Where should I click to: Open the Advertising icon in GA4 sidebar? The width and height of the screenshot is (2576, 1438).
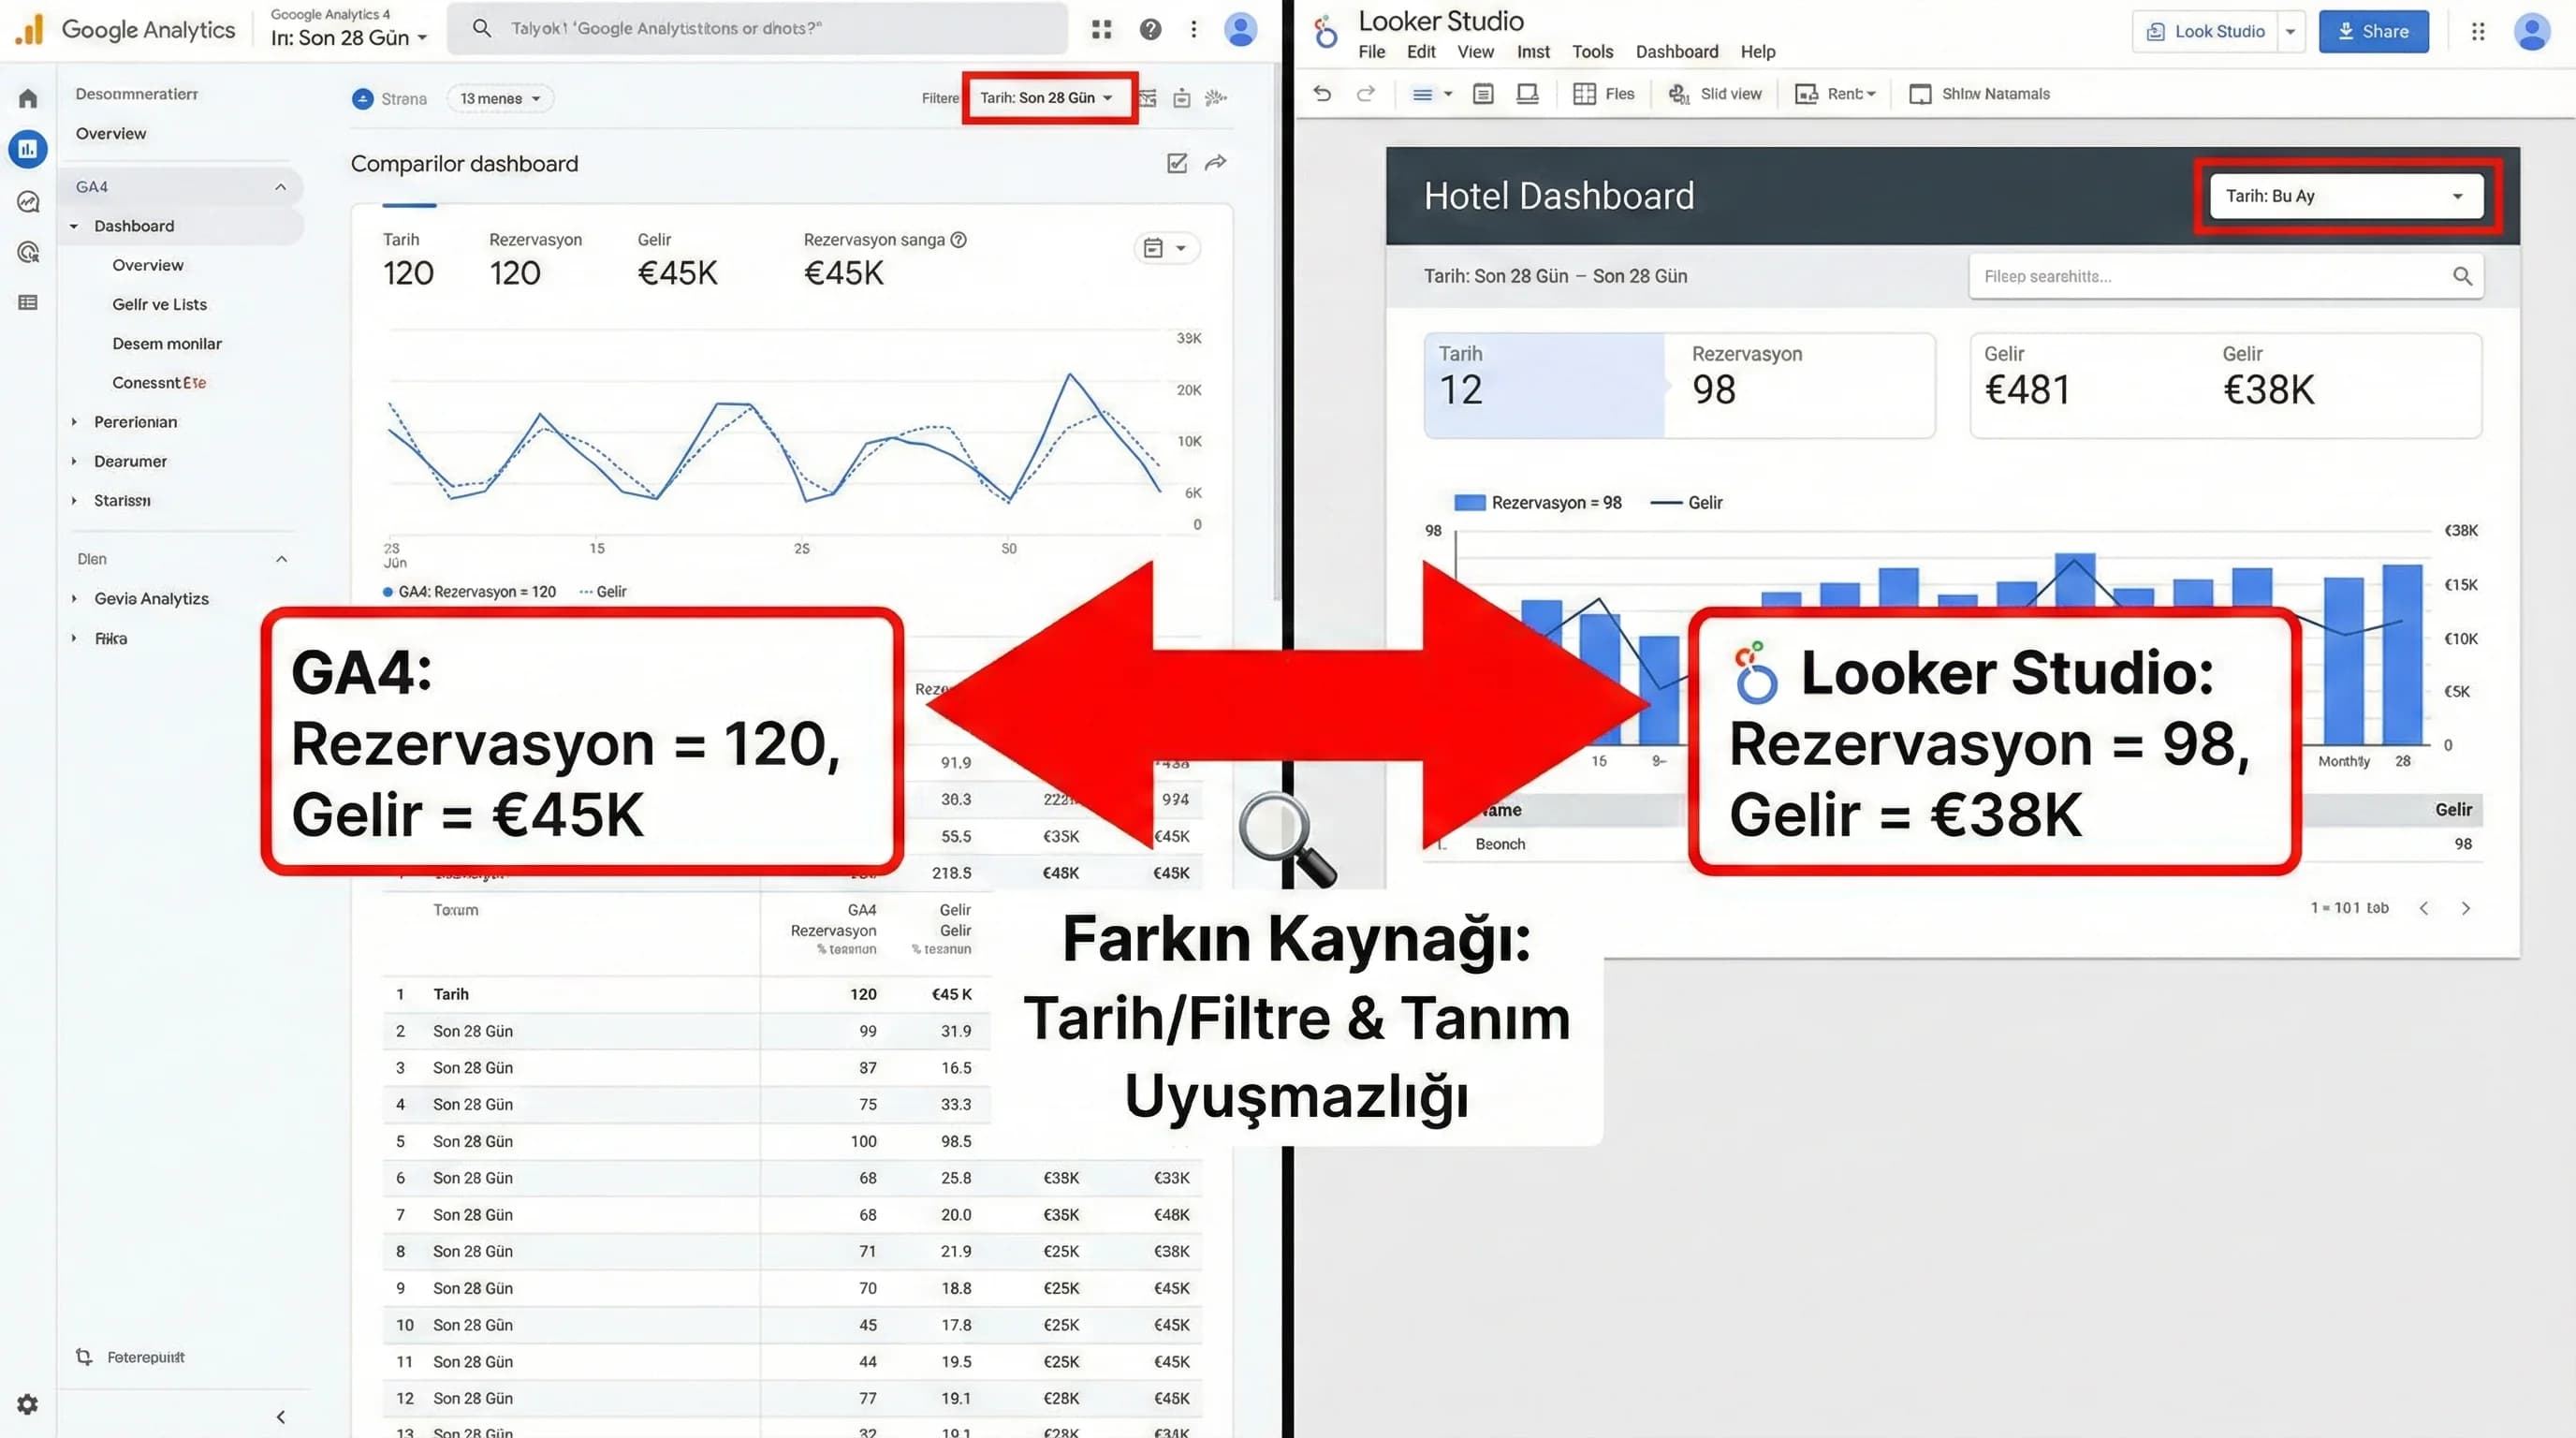pos(27,253)
